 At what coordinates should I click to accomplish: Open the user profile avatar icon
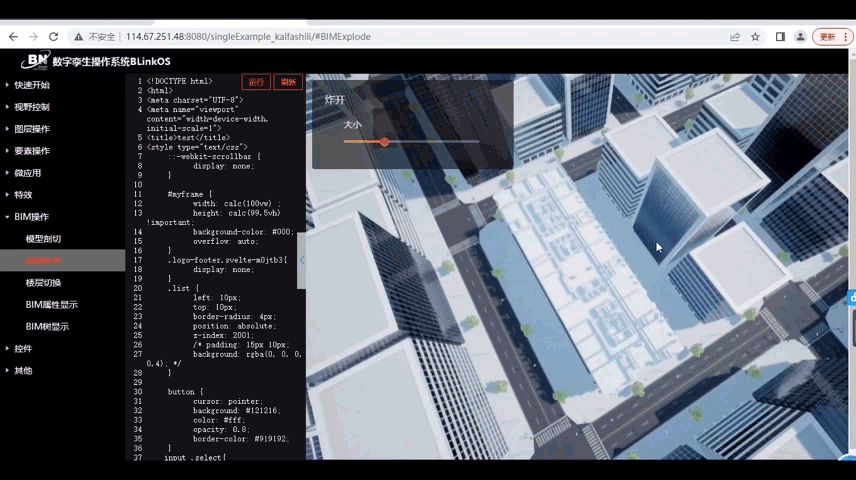pyautogui.click(x=800, y=37)
